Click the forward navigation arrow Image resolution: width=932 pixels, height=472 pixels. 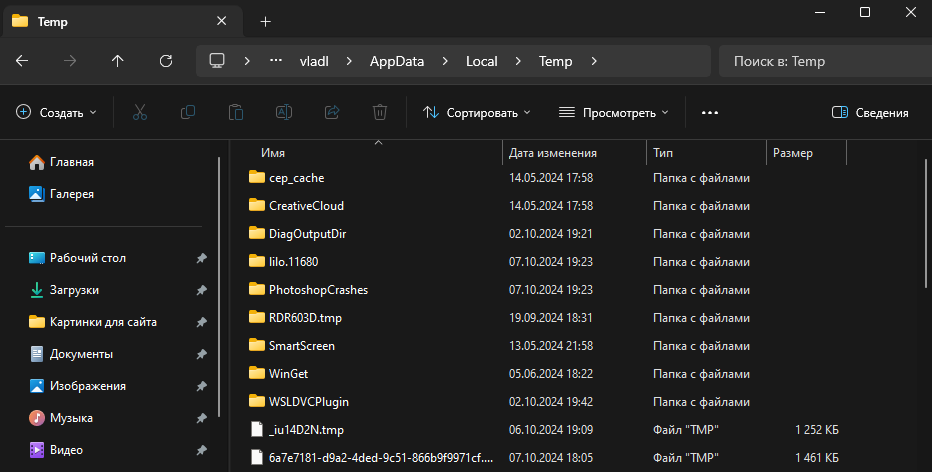click(70, 61)
